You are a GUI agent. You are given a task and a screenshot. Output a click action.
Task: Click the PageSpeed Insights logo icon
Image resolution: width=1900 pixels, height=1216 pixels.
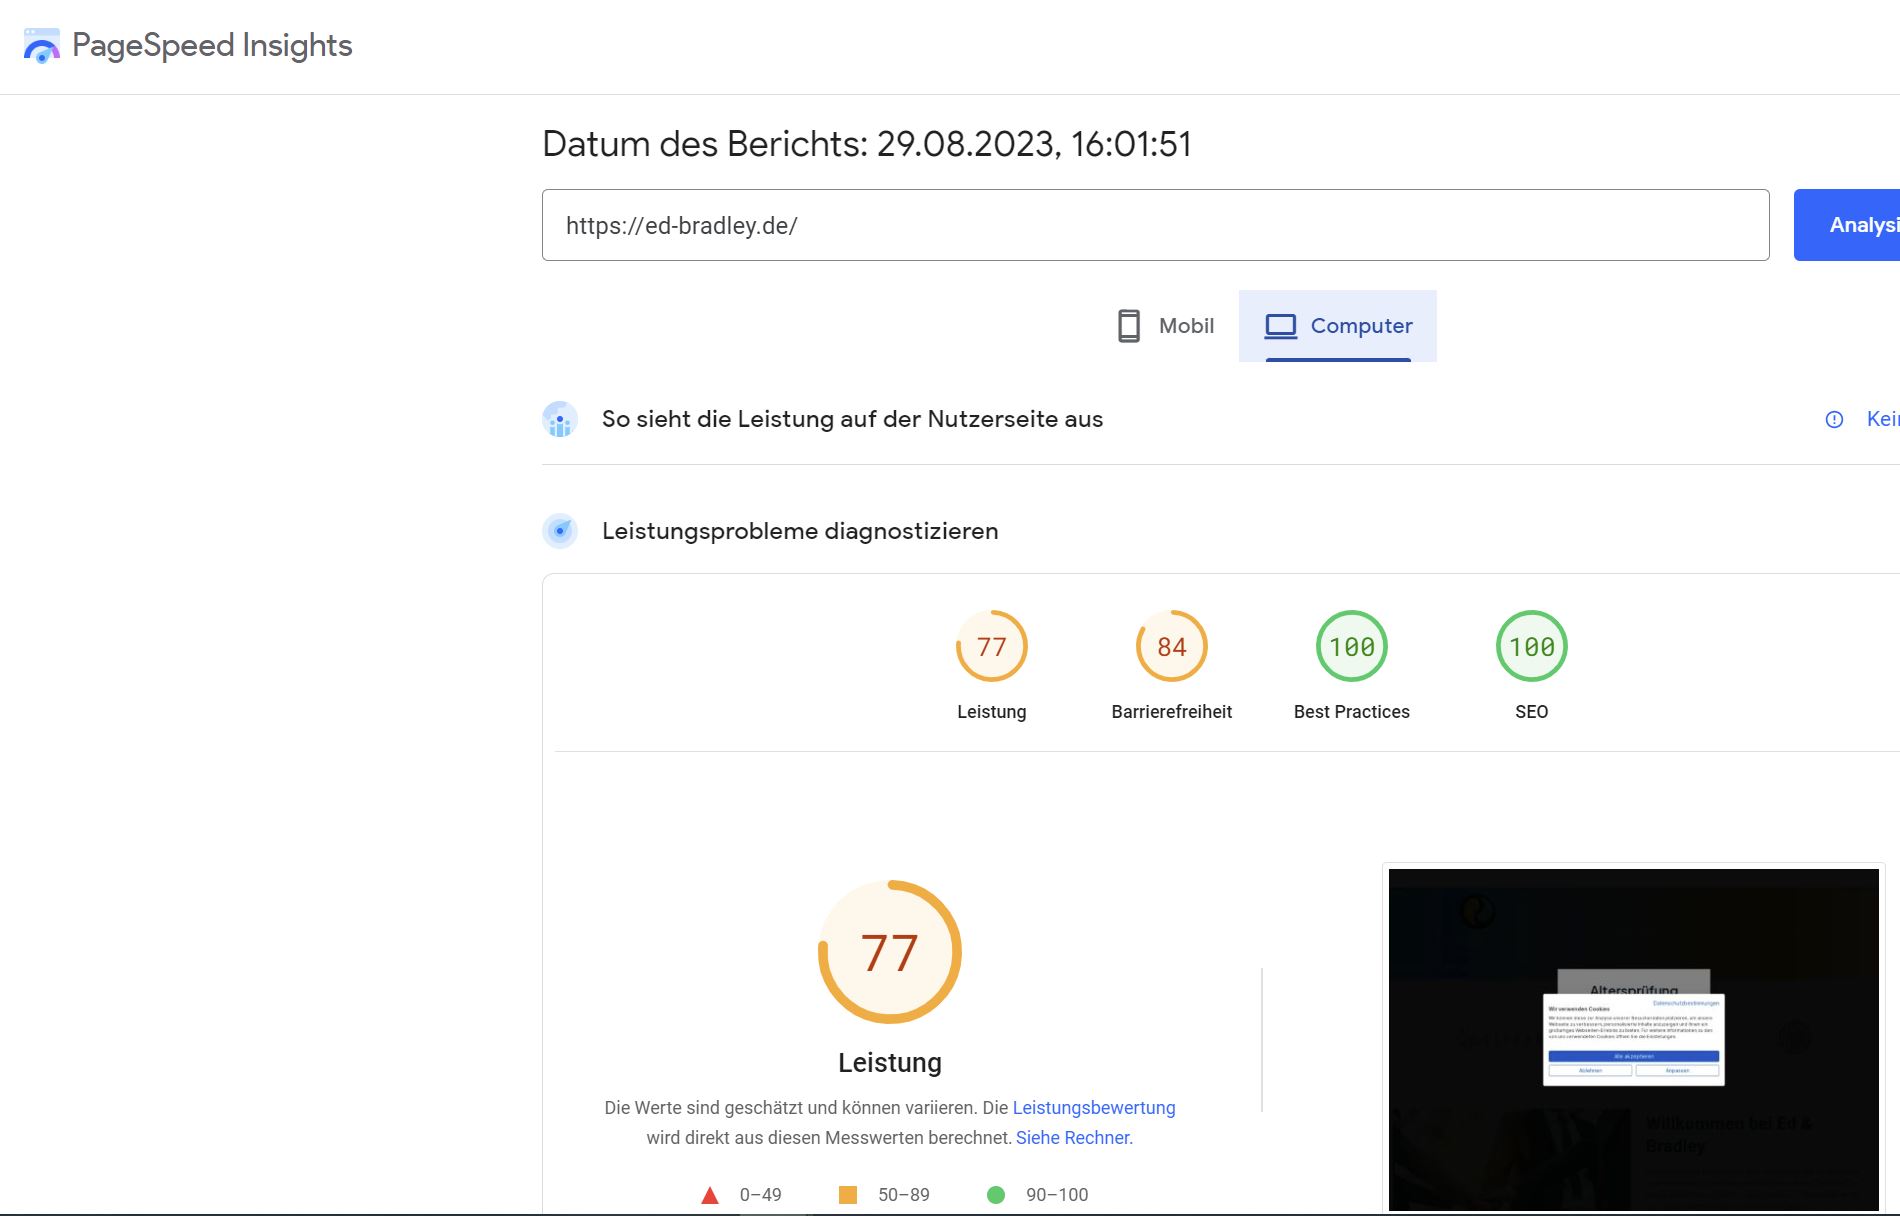click(42, 46)
